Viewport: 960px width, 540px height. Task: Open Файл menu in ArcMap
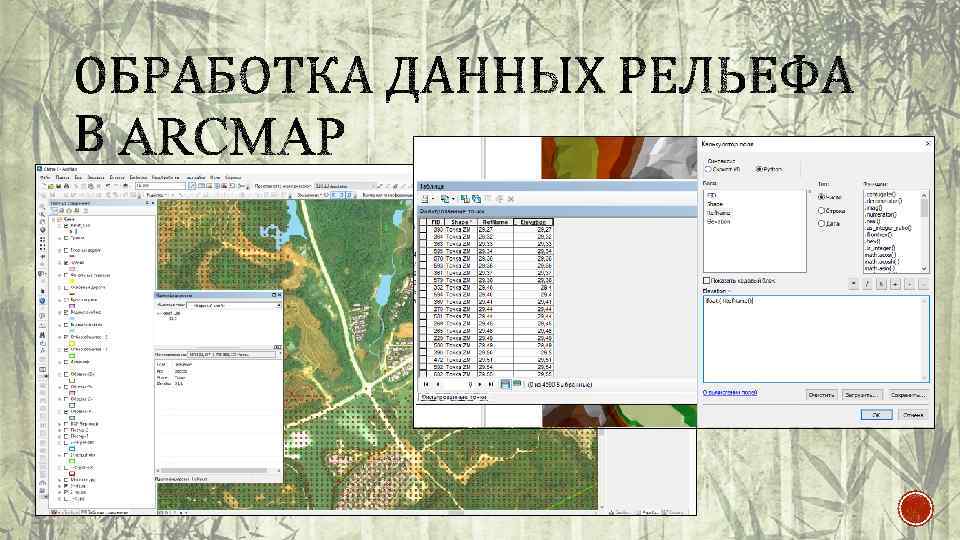(45, 178)
